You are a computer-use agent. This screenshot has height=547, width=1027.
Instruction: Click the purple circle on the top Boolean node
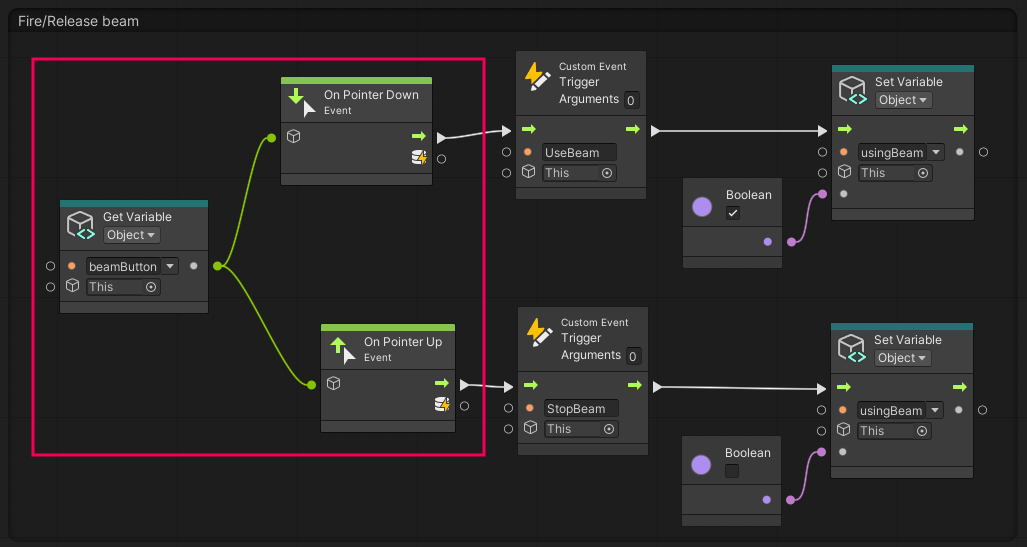pos(702,207)
